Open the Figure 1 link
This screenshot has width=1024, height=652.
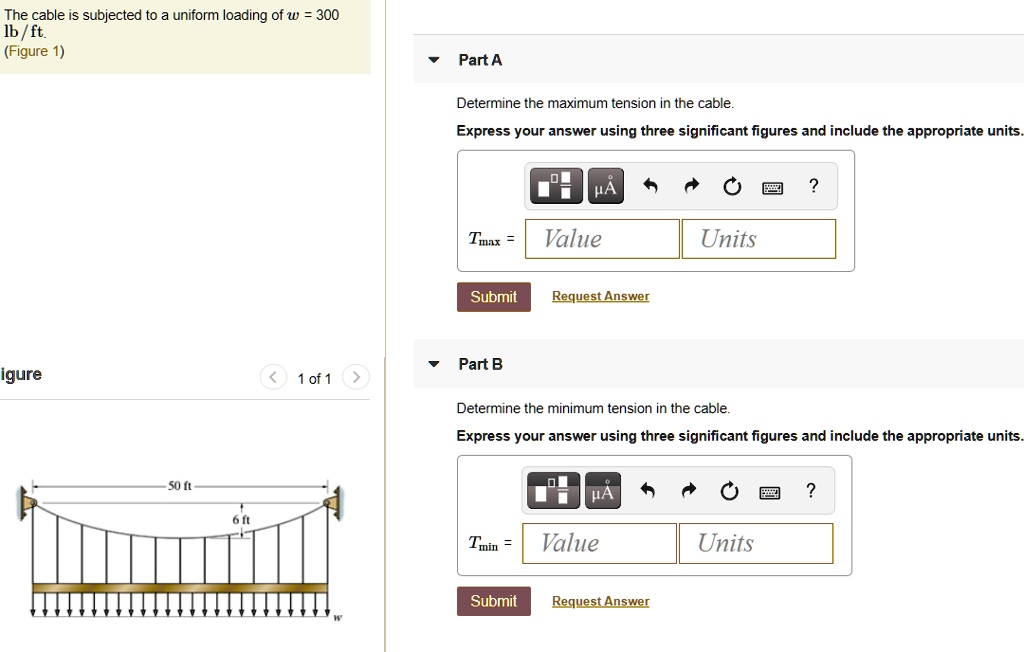(x=34, y=50)
